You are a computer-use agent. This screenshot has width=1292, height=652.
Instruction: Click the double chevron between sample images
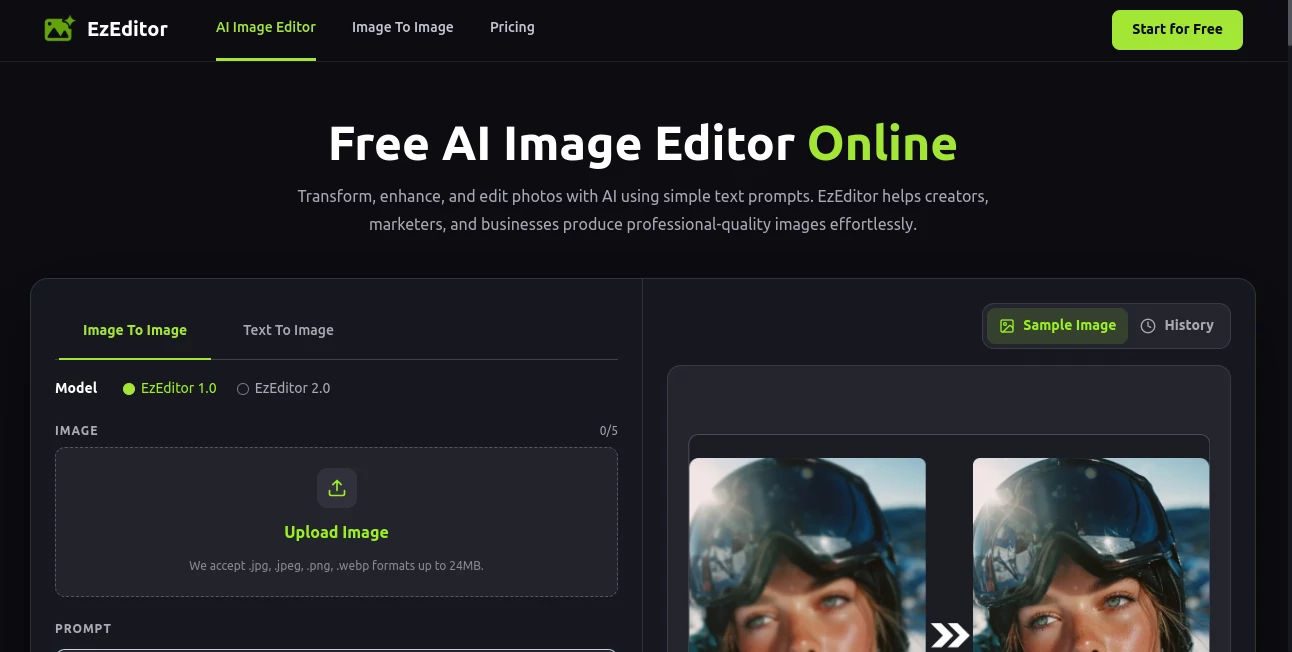tap(949, 635)
